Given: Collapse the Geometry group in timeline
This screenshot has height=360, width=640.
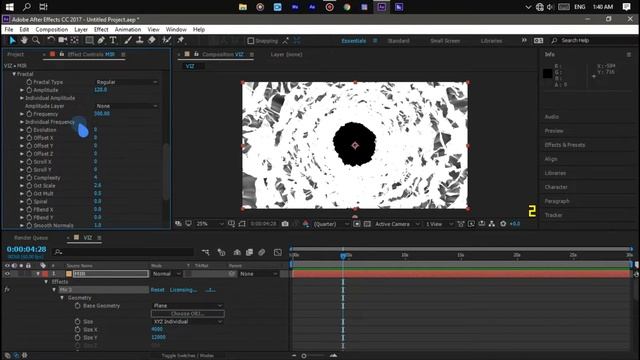Looking at the screenshot, I should click(x=62, y=298).
